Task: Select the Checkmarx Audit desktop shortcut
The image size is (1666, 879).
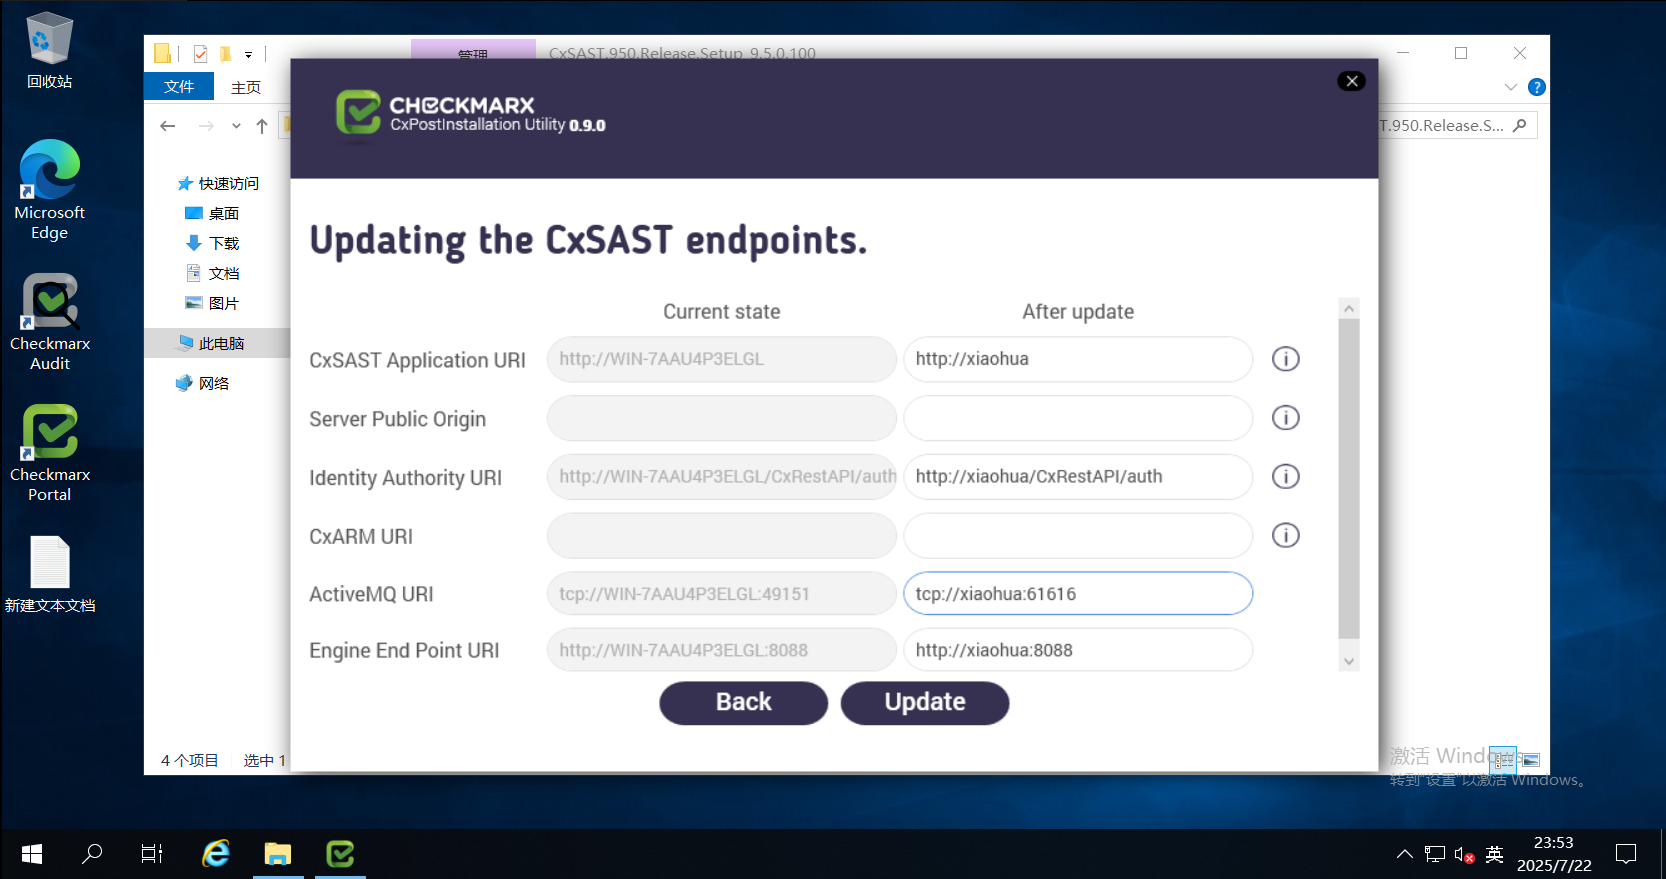Action: pyautogui.click(x=49, y=322)
